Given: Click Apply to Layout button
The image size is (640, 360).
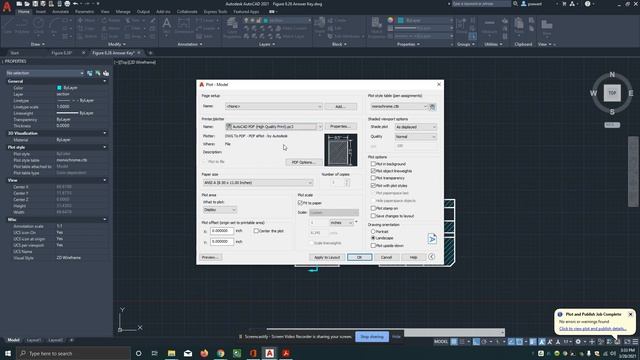Looking at the screenshot, I should (x=327, y=257).
